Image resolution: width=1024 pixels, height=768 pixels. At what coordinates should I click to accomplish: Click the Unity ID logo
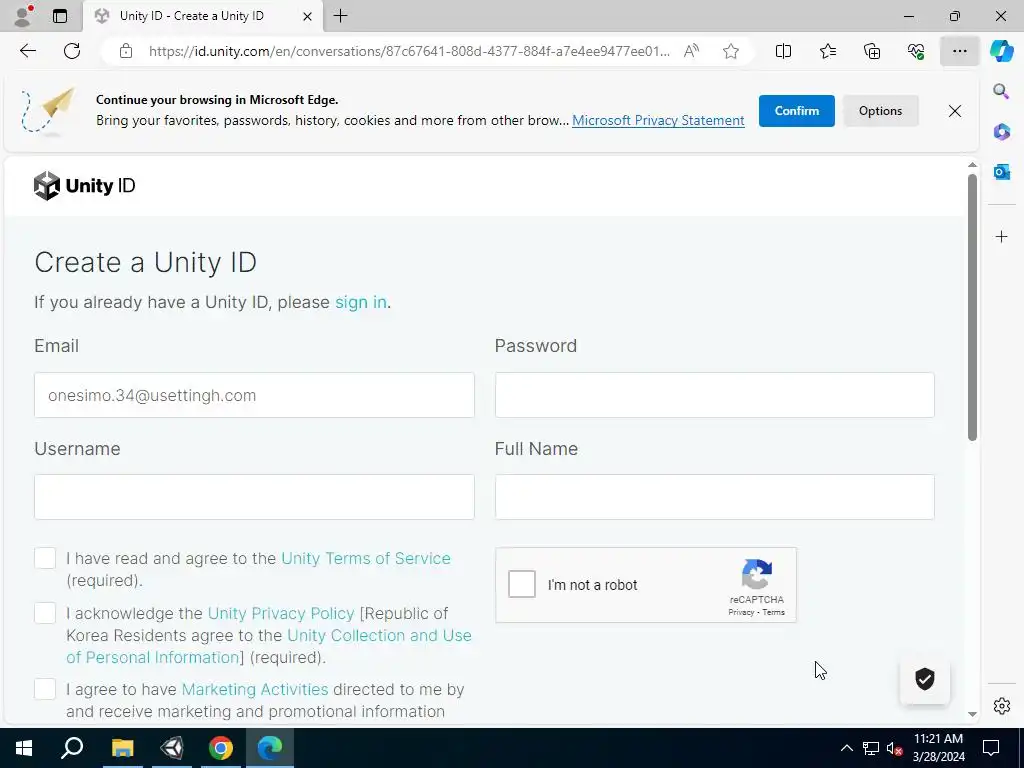(x=84, y=186)
